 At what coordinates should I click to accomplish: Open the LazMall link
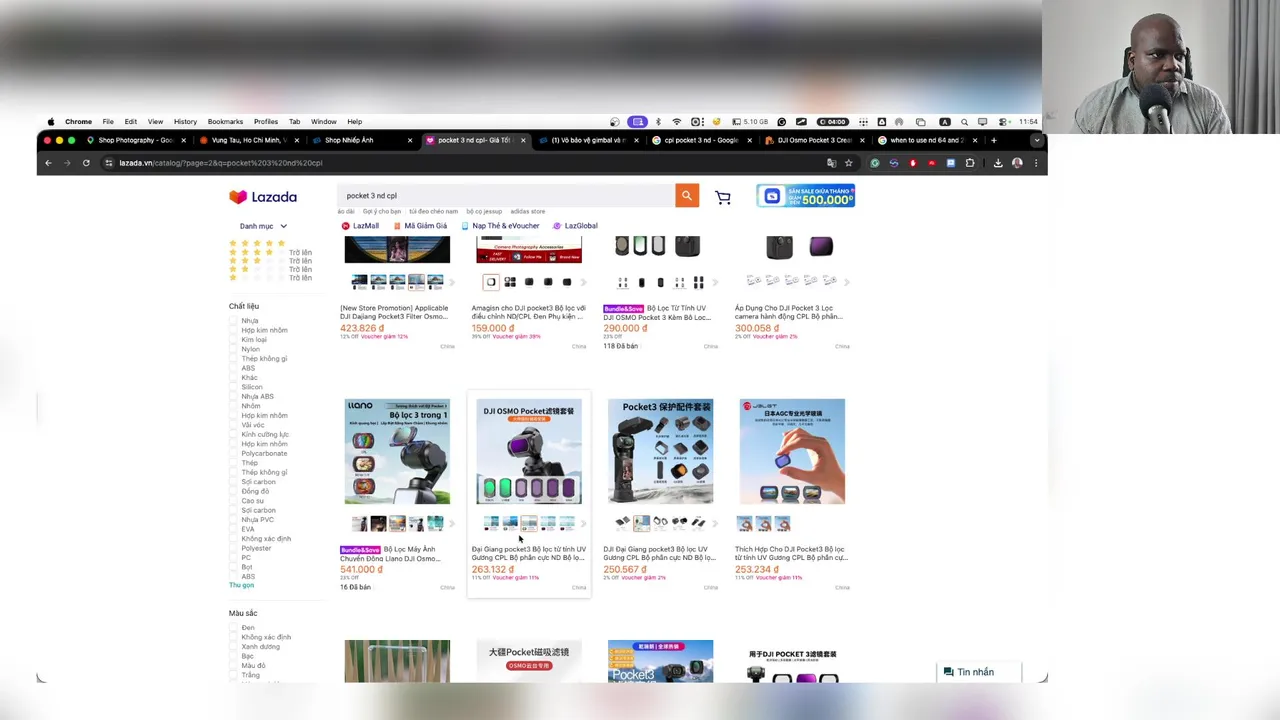click(x=360, y=226)
